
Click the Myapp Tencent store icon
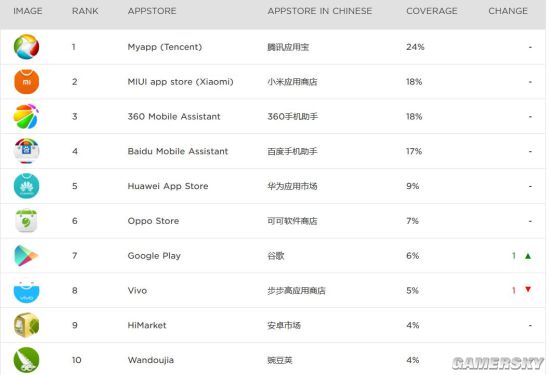click(x=26, y=47)
